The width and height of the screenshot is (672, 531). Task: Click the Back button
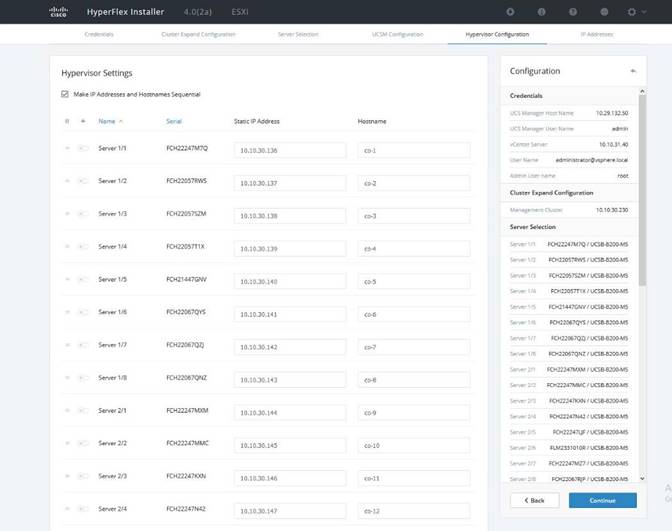[x=534, y=500]
